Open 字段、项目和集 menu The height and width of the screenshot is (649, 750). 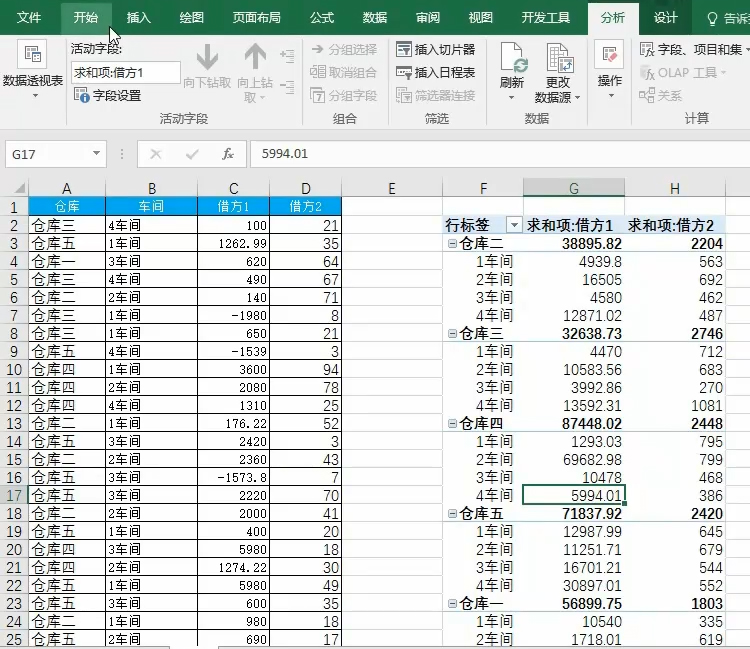tap(694, 50)
